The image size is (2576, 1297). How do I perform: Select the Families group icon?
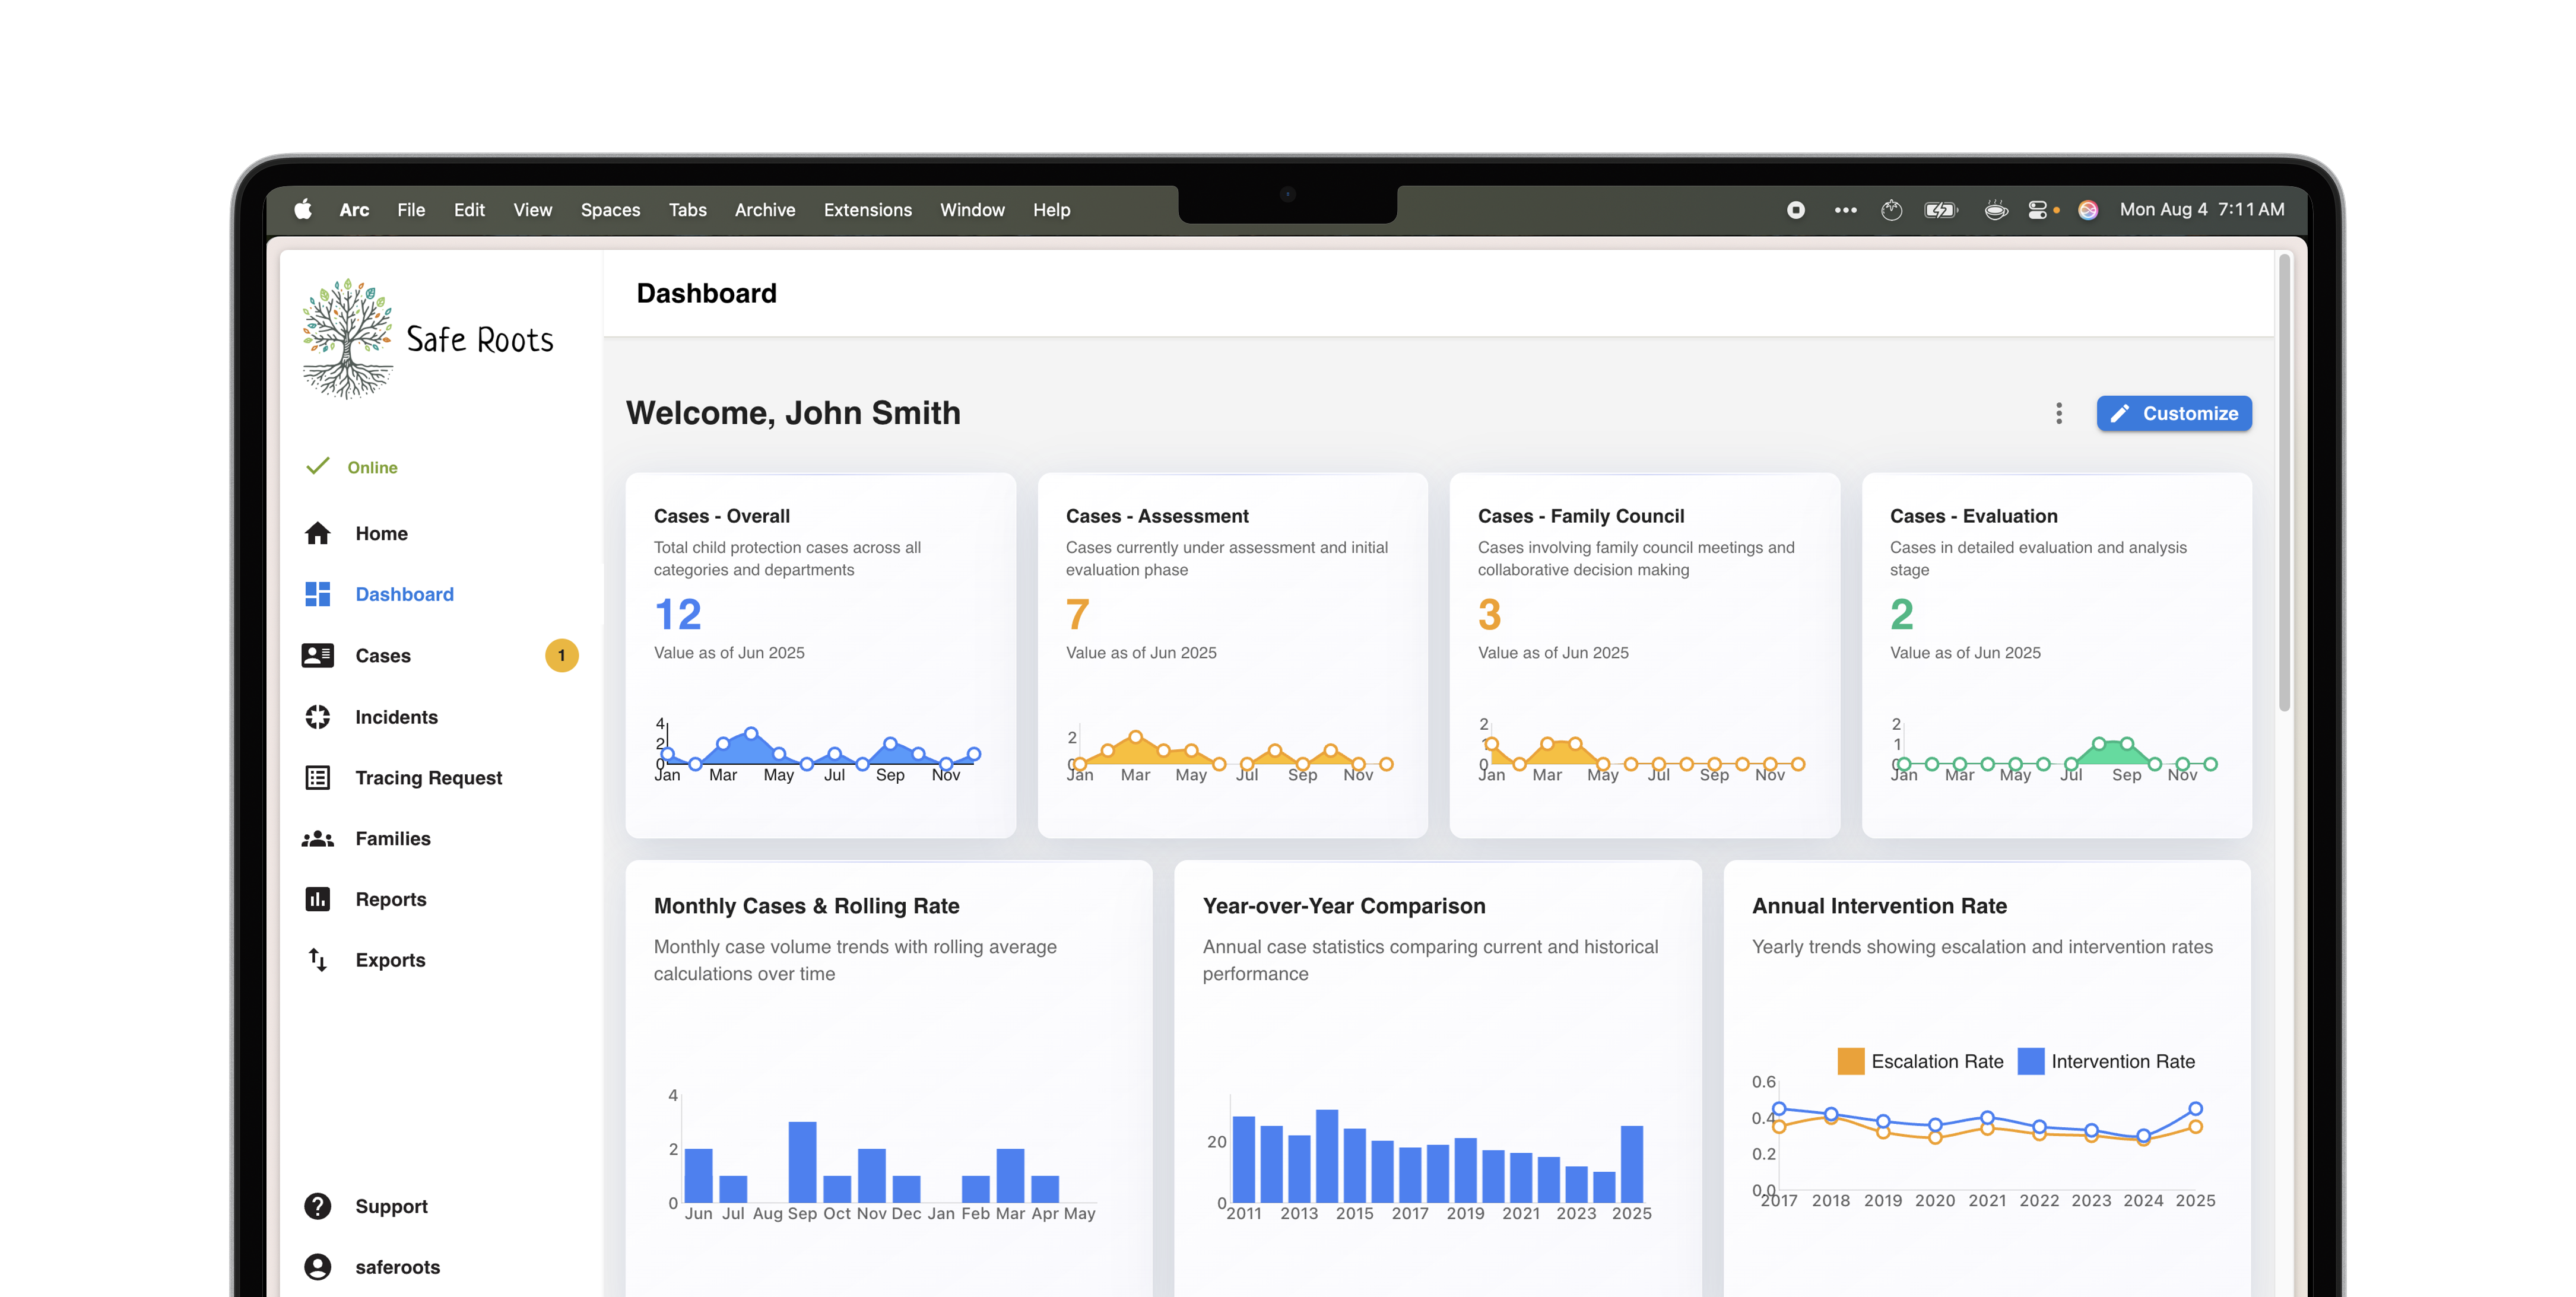(317, 839)
